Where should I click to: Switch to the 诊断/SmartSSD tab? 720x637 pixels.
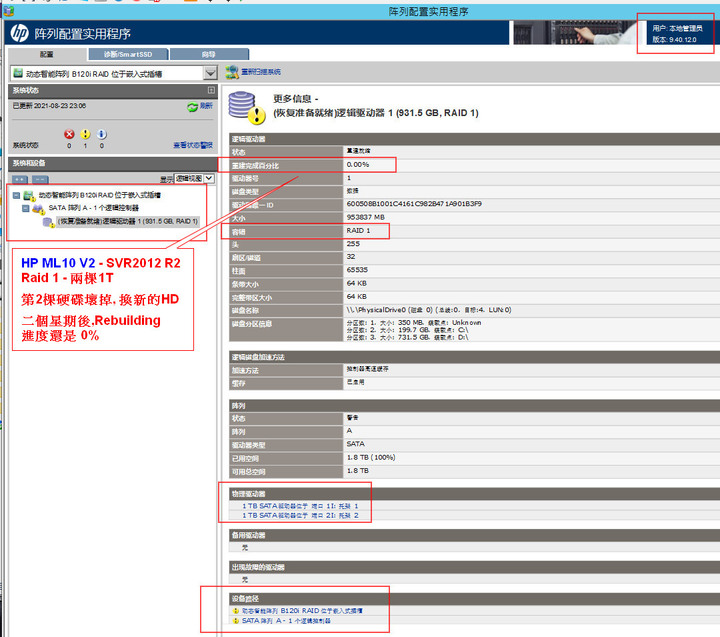pos(128,54)
